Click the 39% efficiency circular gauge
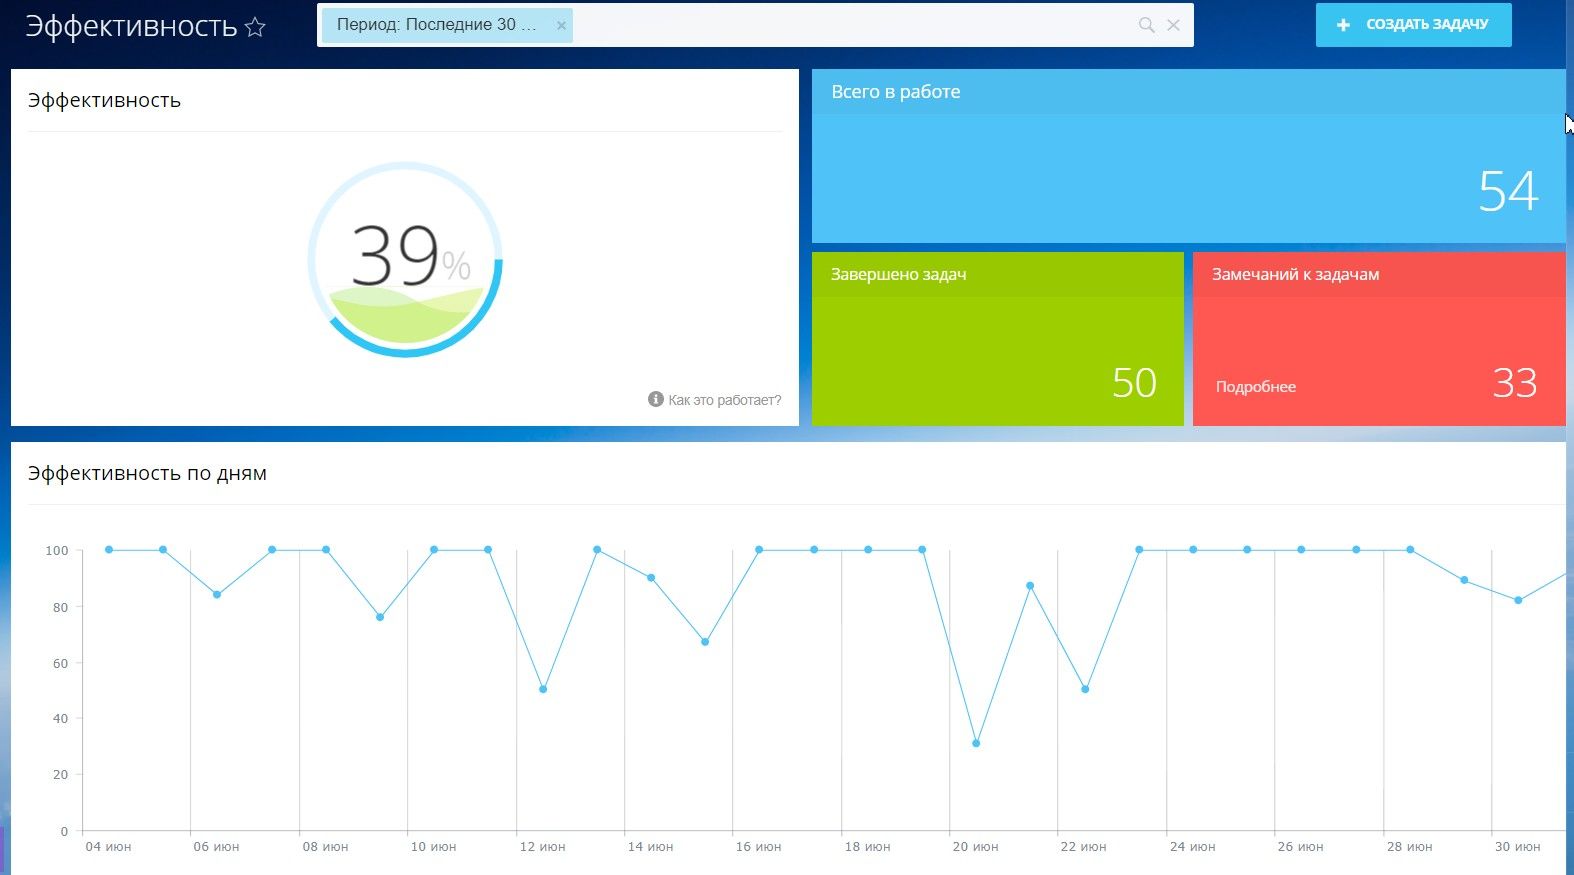 coord(405,260)
